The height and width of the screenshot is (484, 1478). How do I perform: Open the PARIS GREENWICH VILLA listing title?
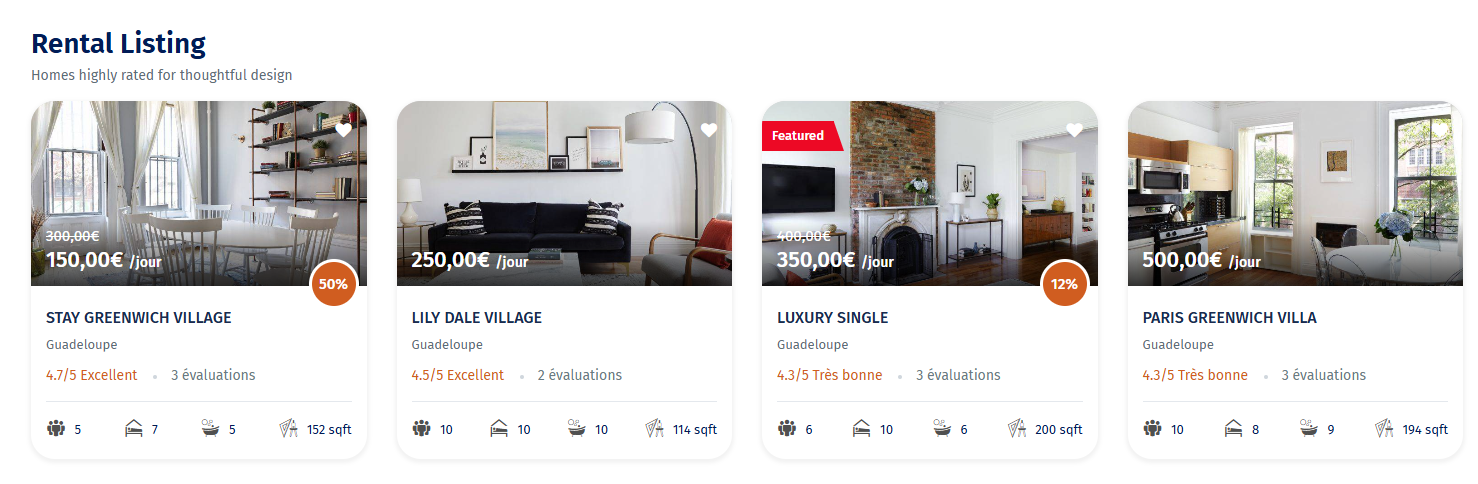(x=1230, y=318)
